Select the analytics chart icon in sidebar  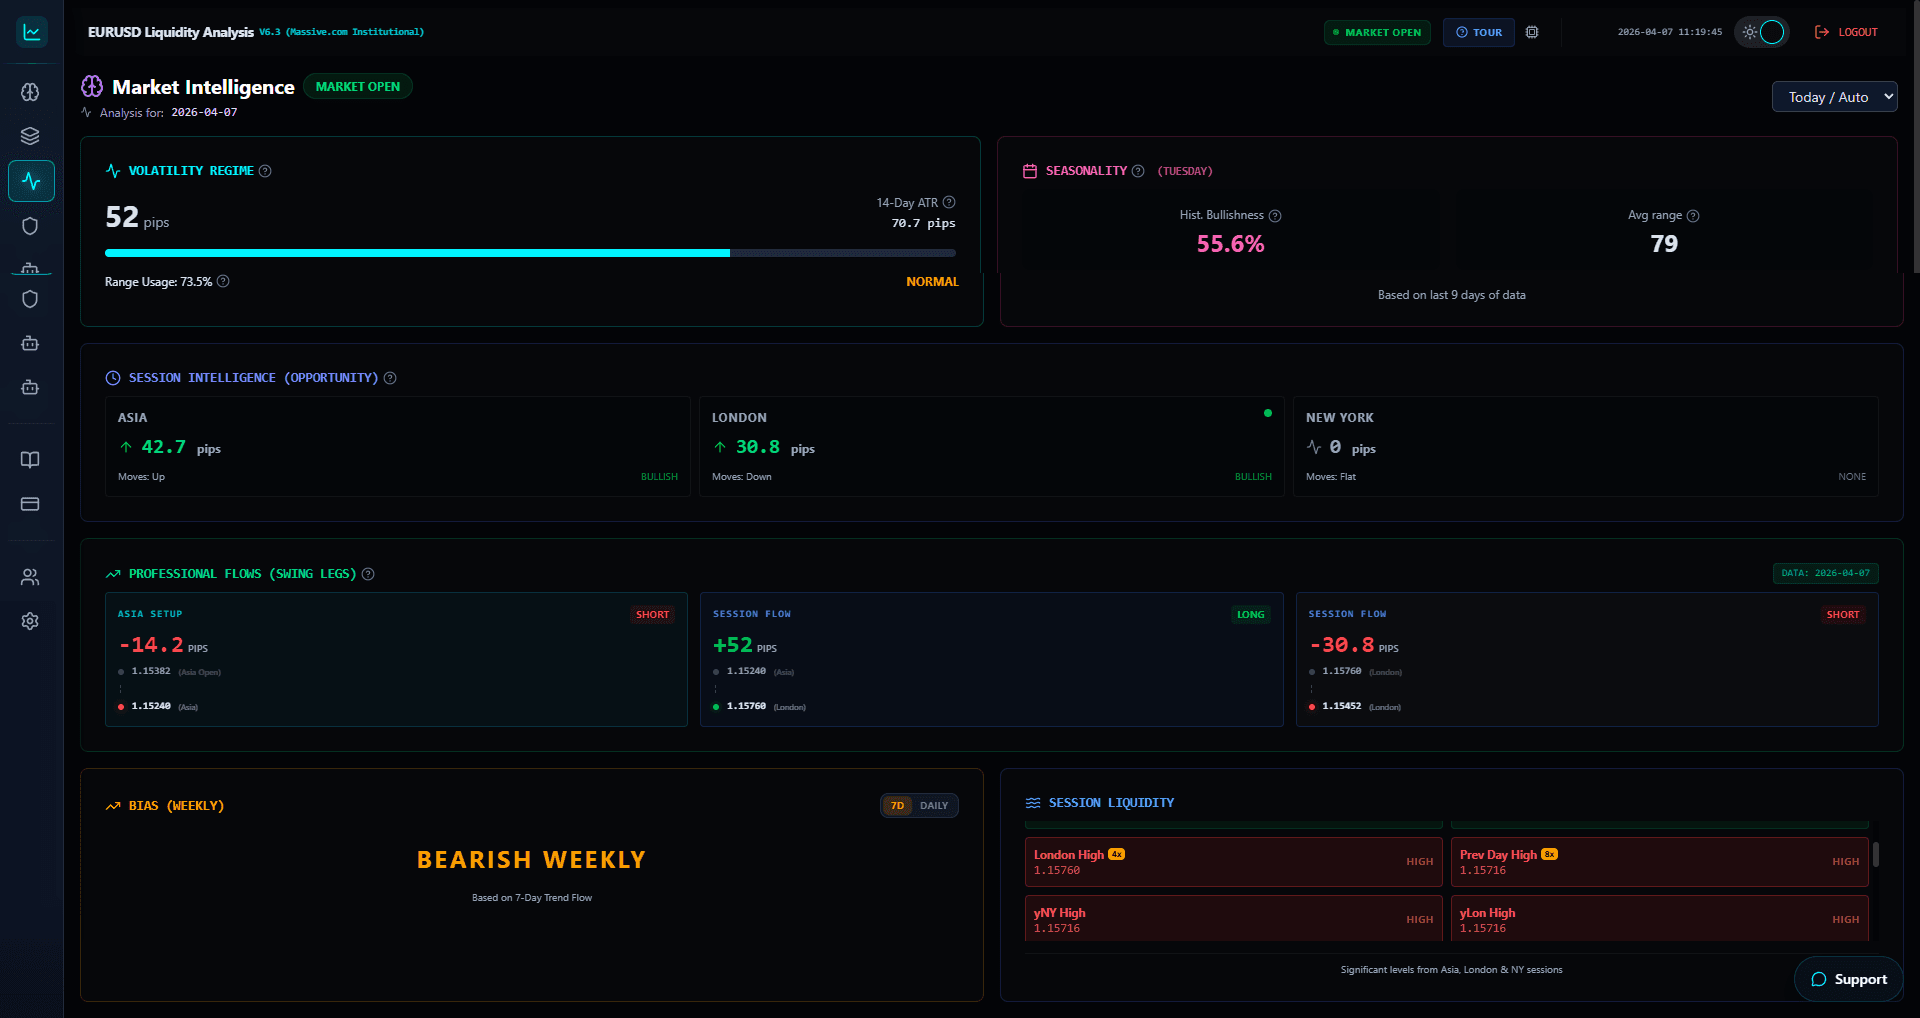tap(31, 32)
